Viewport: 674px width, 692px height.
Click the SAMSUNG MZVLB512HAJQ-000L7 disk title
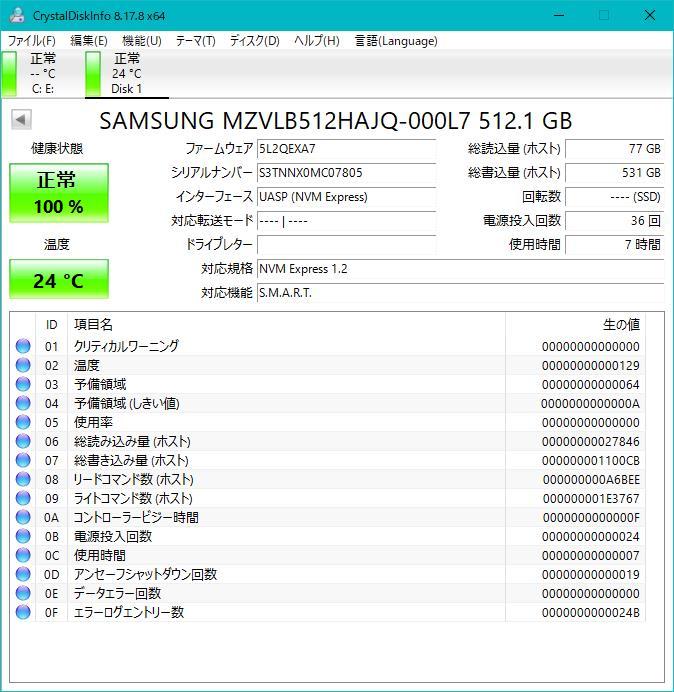[335, 120]
